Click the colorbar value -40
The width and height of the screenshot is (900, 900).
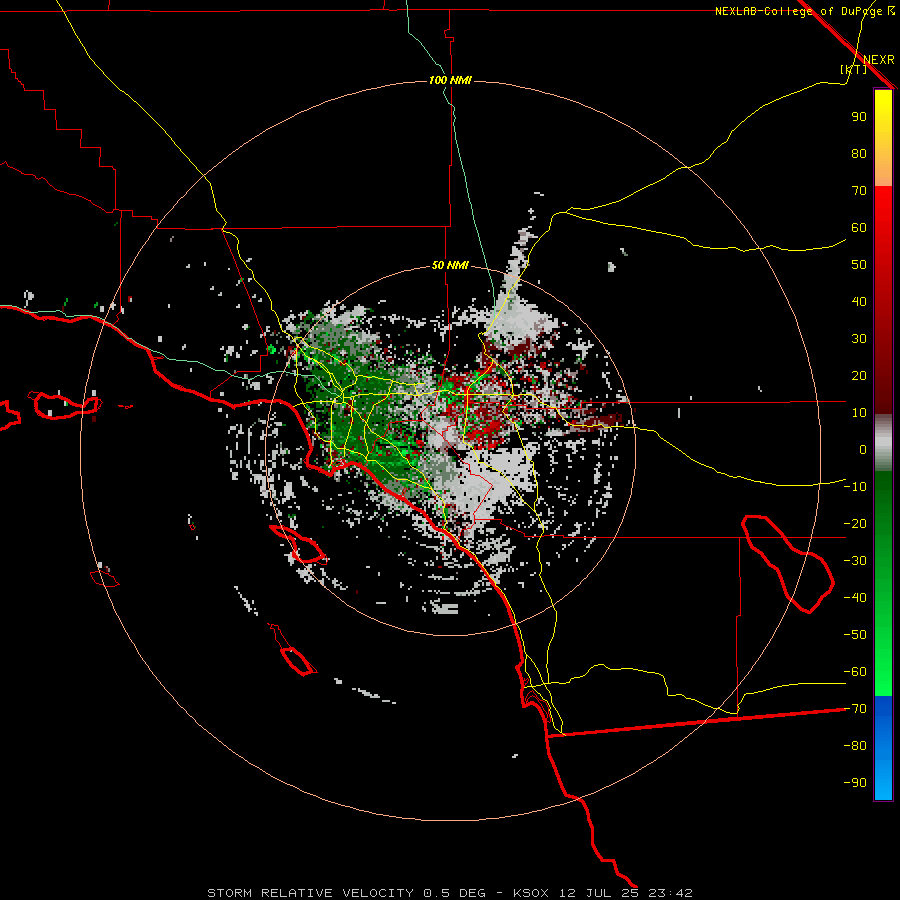855,598
